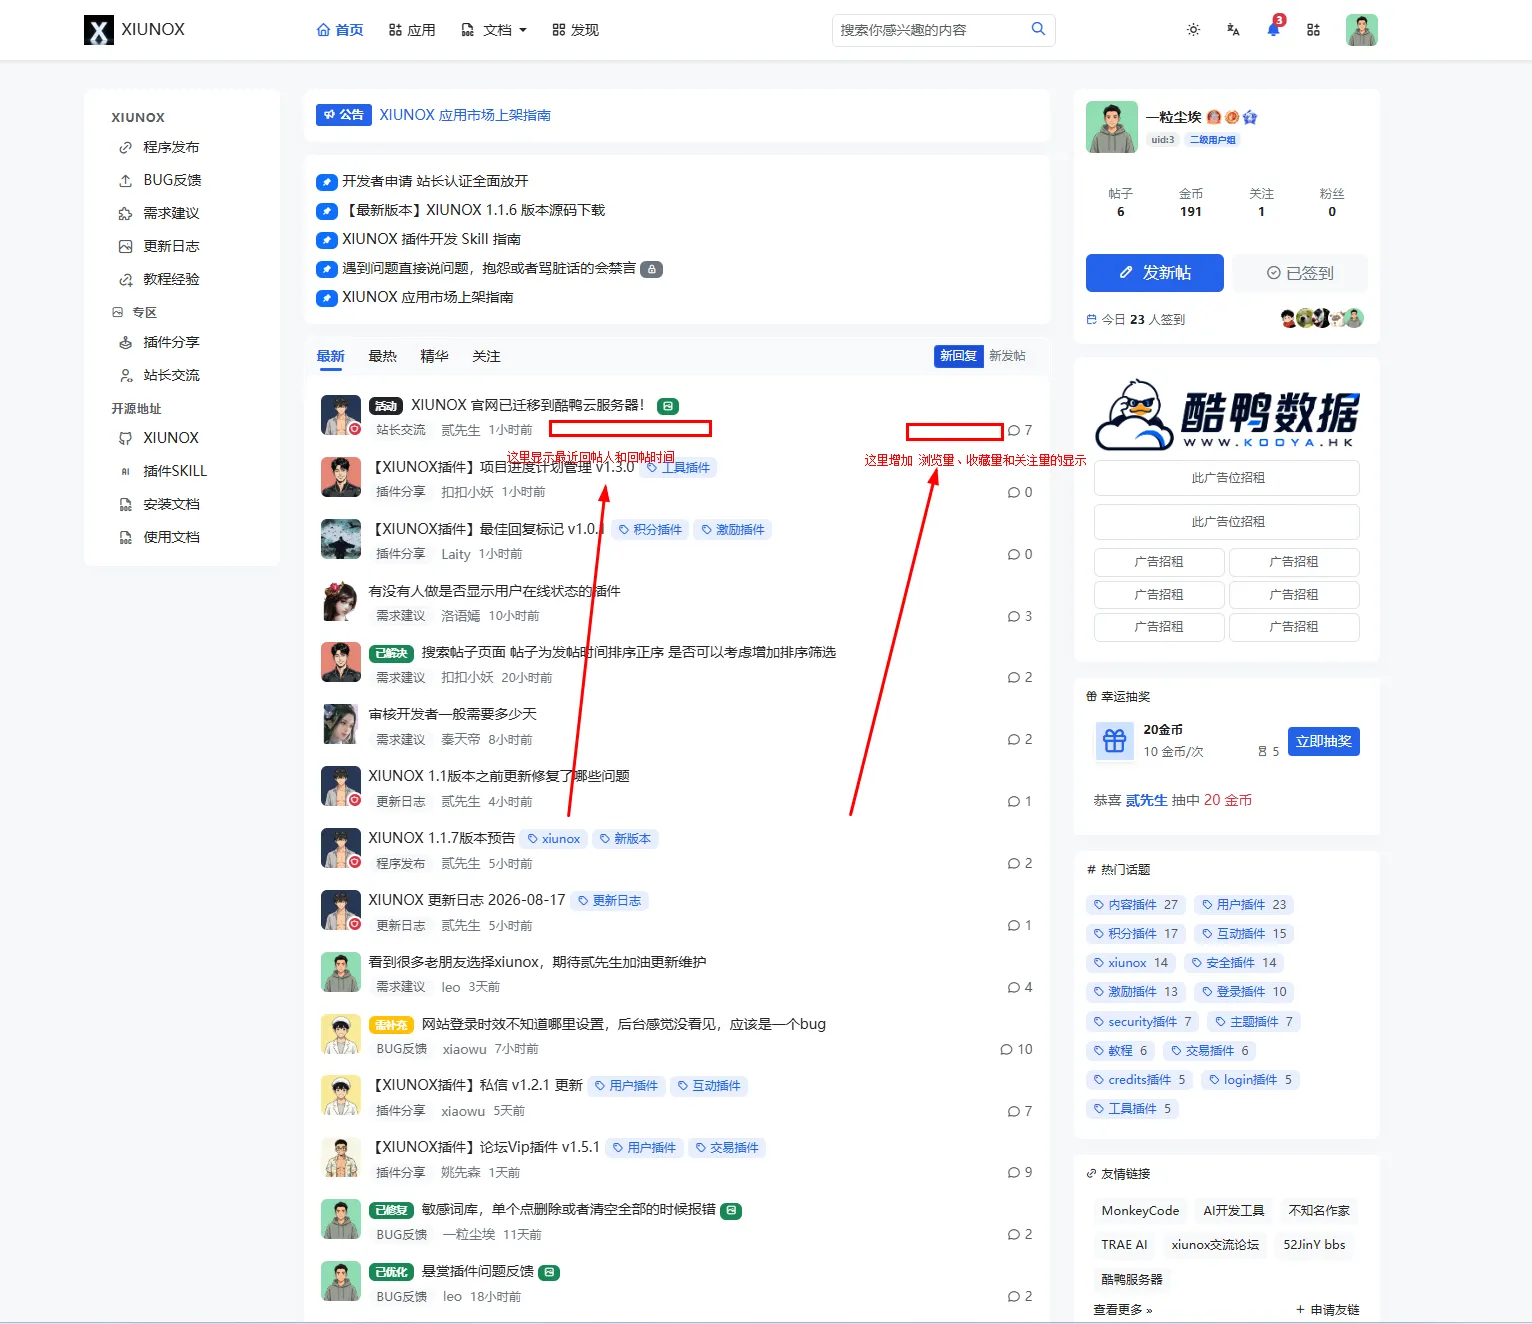Click the XIUNOX logo in the header

coord(134,30)
